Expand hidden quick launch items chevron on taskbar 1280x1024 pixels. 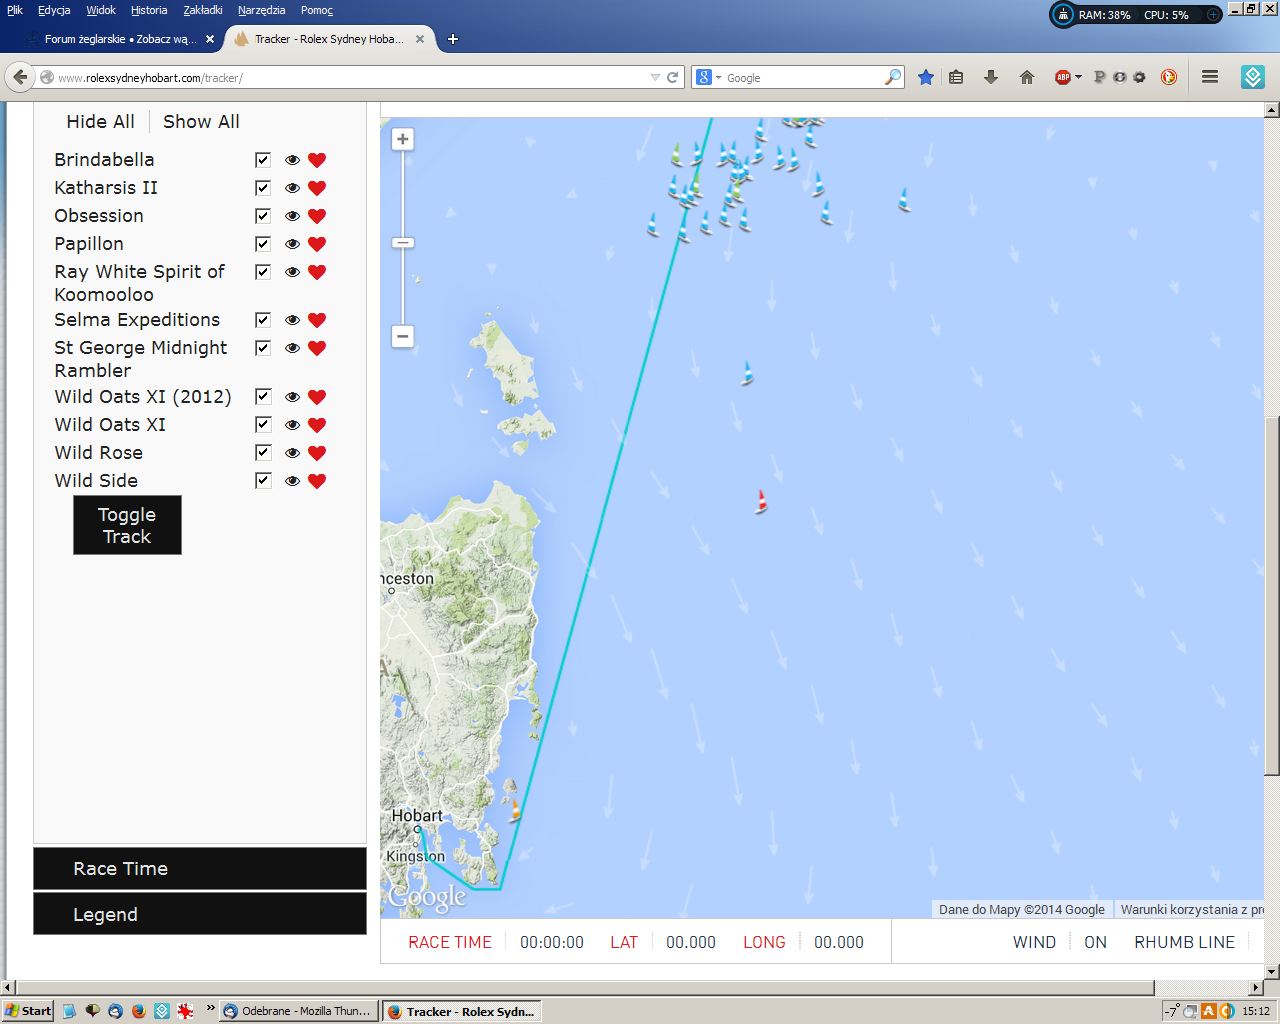[x=210, y=1008]
